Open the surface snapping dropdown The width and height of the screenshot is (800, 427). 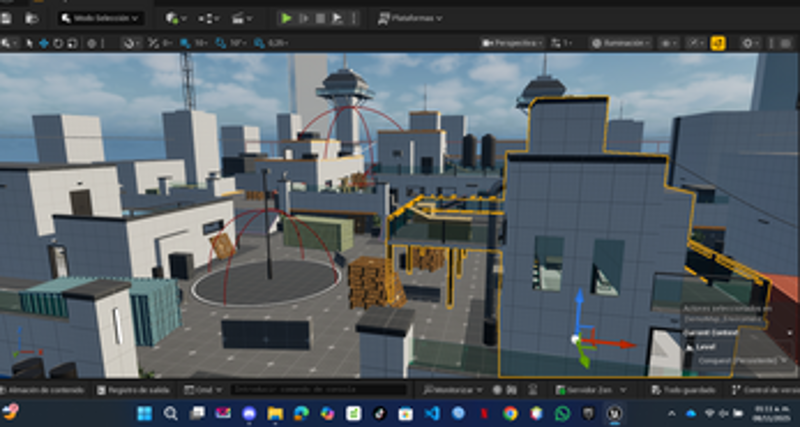tap(132, 43)
